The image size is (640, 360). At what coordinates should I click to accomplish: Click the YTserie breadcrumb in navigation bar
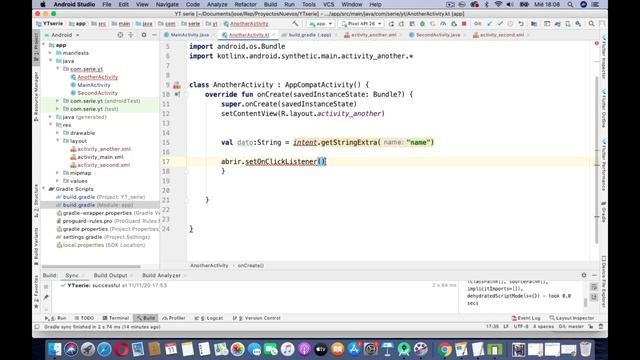[x=50, y=24]
